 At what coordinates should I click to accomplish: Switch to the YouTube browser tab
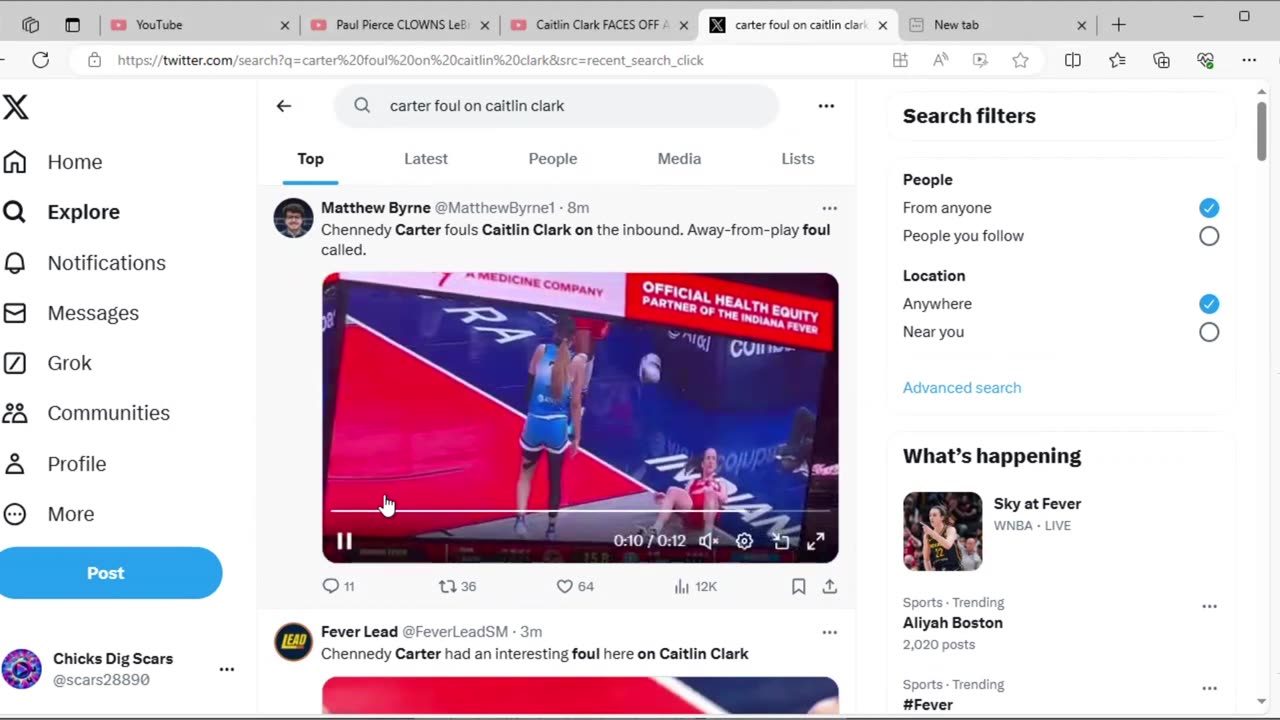(199, 25)
